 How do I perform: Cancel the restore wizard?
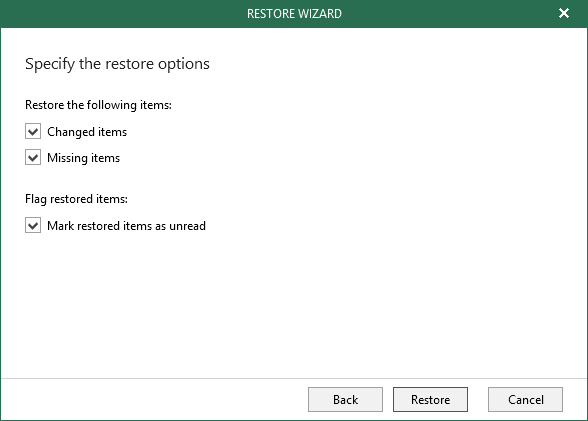tap(525, 400)
